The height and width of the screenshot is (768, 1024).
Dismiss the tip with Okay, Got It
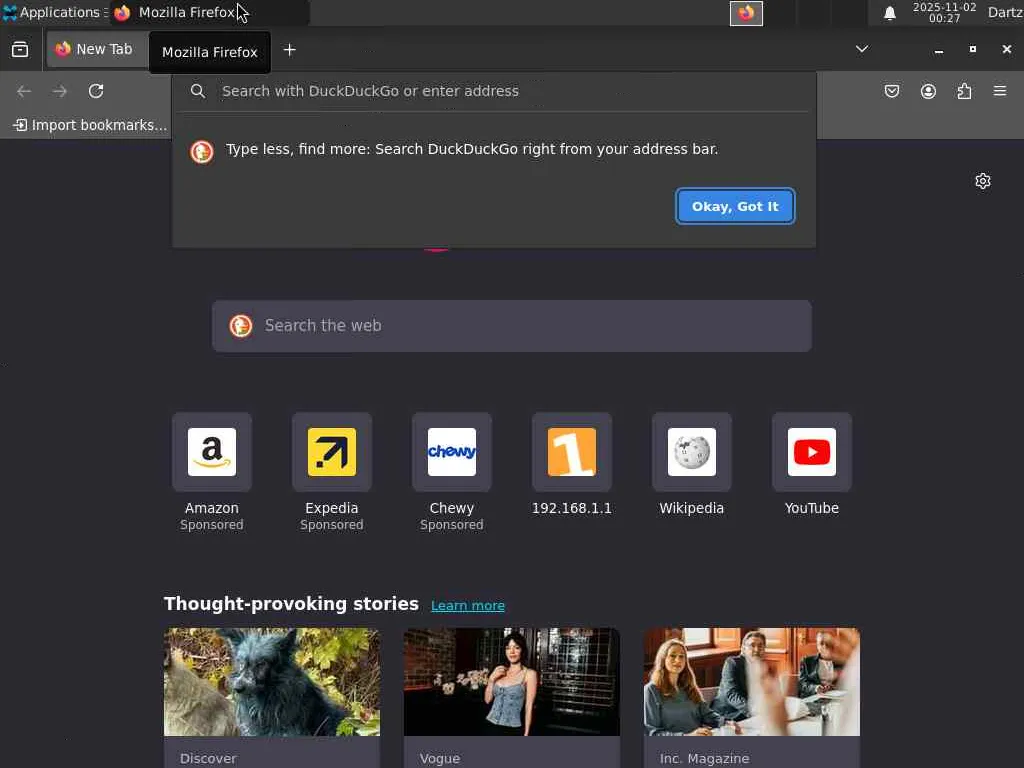tap(735, 206)
